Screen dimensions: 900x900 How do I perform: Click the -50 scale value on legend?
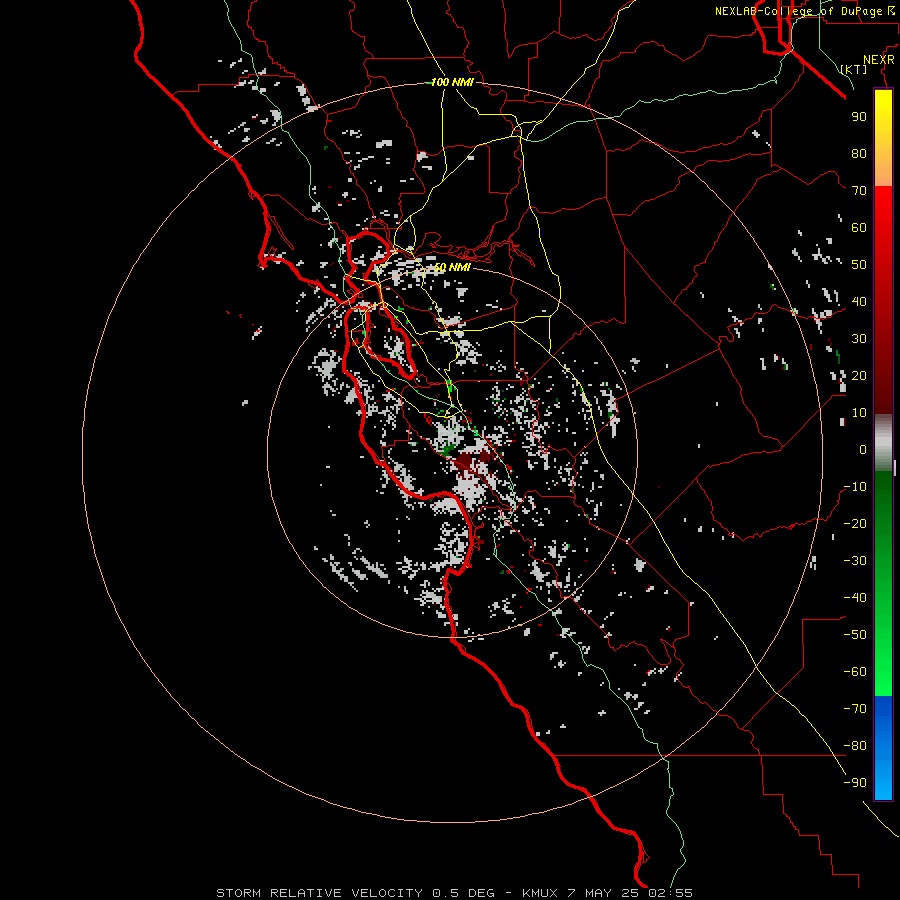coord(855,635)
